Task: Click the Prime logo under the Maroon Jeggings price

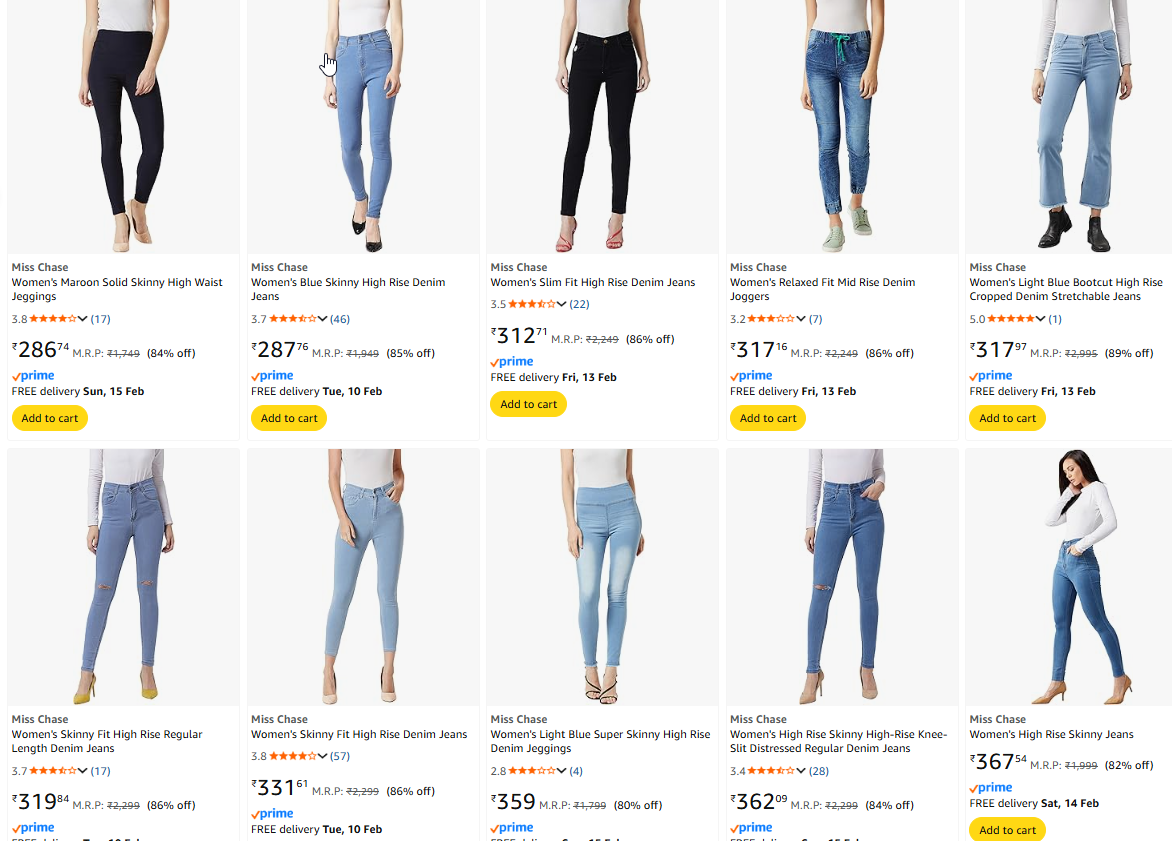Action: pyautogui.click(x=33, y=376)
